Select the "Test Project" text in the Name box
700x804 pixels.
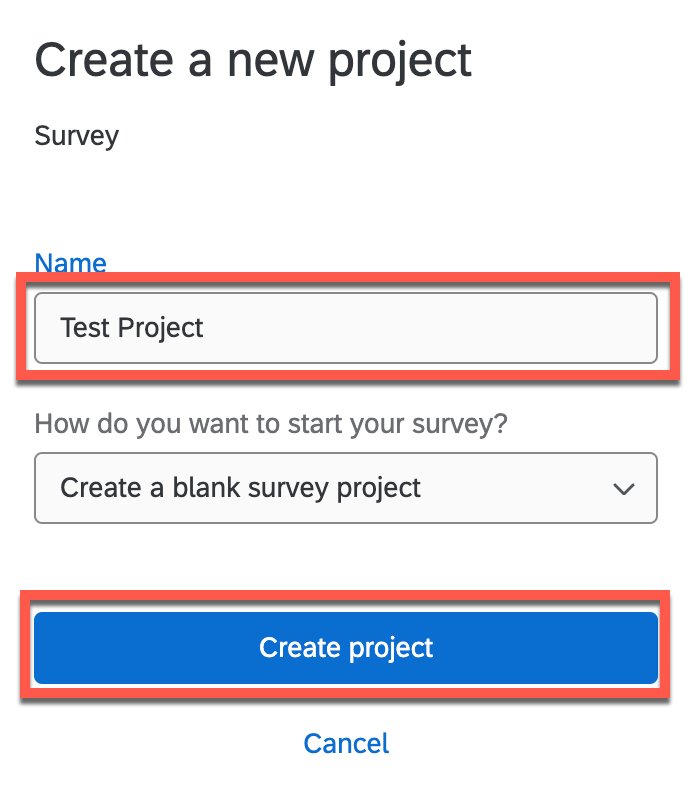pos(132,327)
